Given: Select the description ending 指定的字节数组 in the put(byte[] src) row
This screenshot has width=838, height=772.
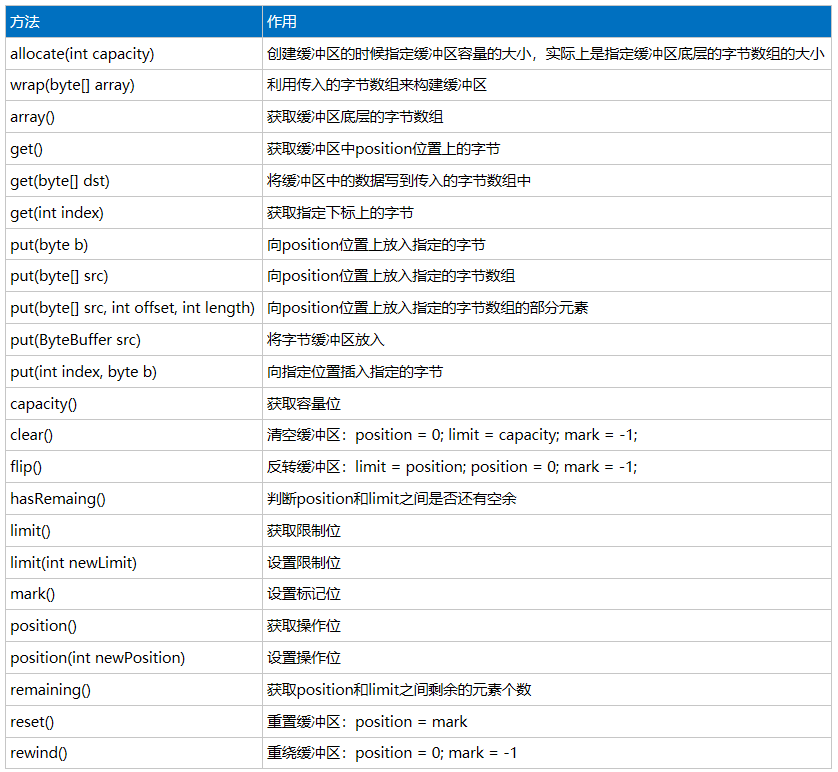Looking at the screenshot, I should (391, 276).
